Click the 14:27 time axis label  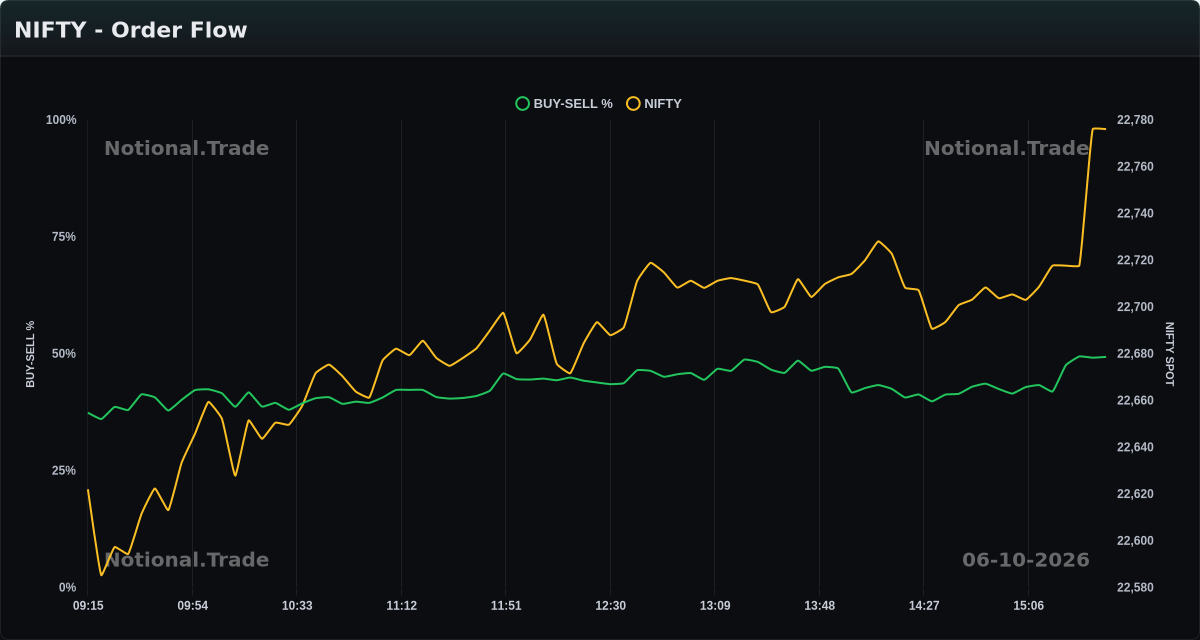[924, 606]
